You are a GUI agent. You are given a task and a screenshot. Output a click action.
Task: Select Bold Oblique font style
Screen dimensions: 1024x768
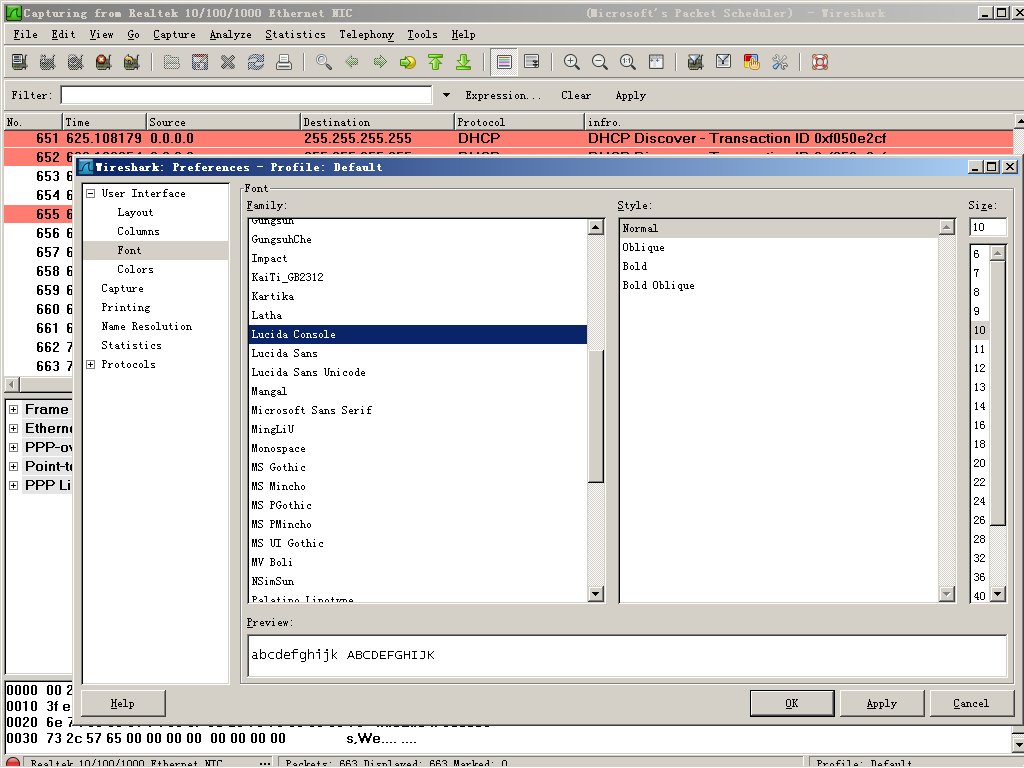click(x=779, y=285)
